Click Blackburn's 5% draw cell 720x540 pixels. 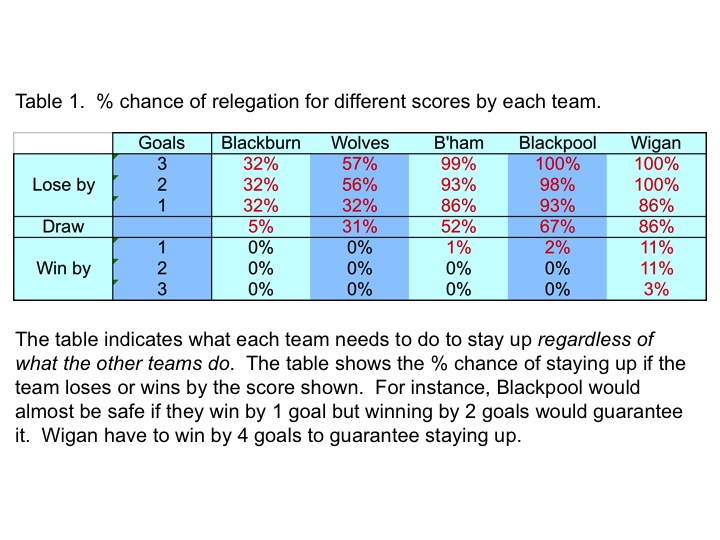(261, 227)
